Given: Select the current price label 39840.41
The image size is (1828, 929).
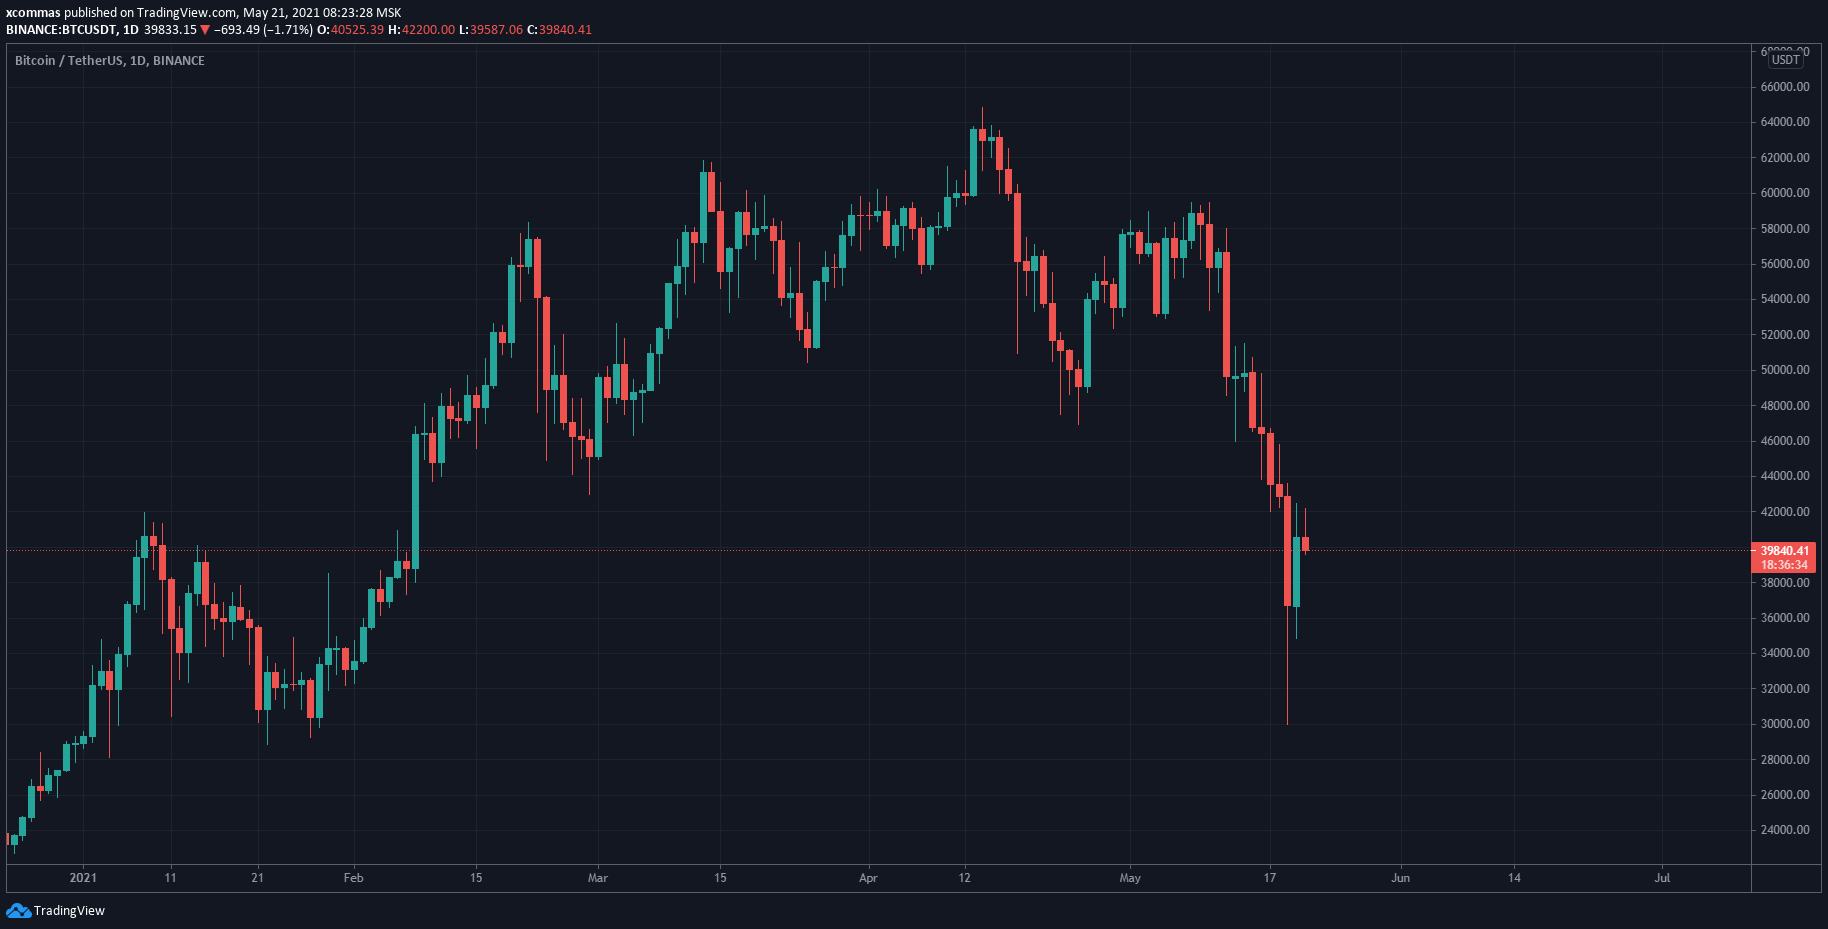Looking at the screenshot, I should [x=1784, y=551].
